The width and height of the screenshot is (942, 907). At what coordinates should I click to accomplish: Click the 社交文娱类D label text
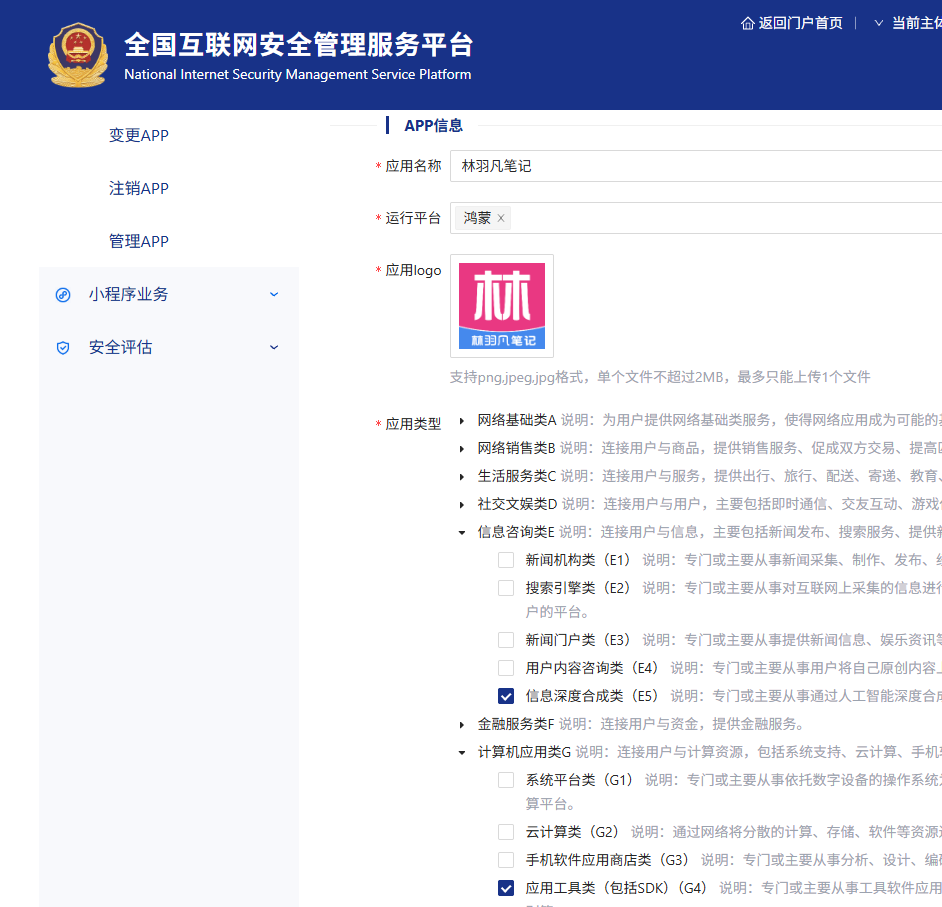pyautogui.click(x=518, y=504)
